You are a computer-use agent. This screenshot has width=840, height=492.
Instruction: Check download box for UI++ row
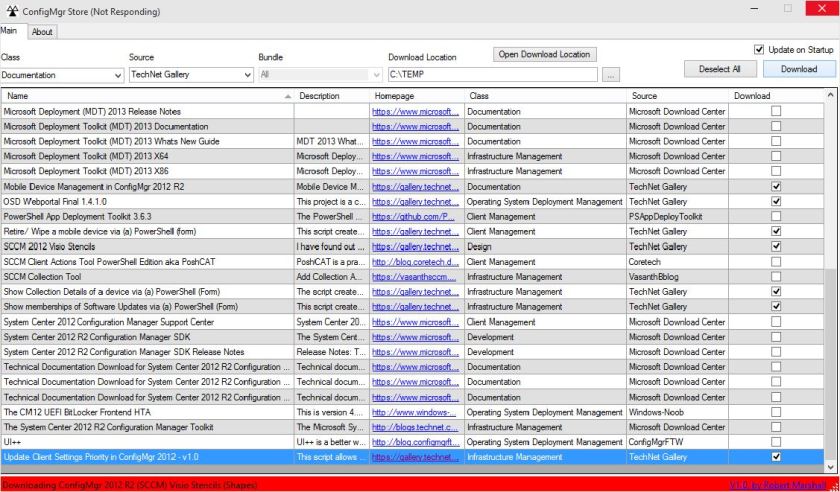[776, 442]
